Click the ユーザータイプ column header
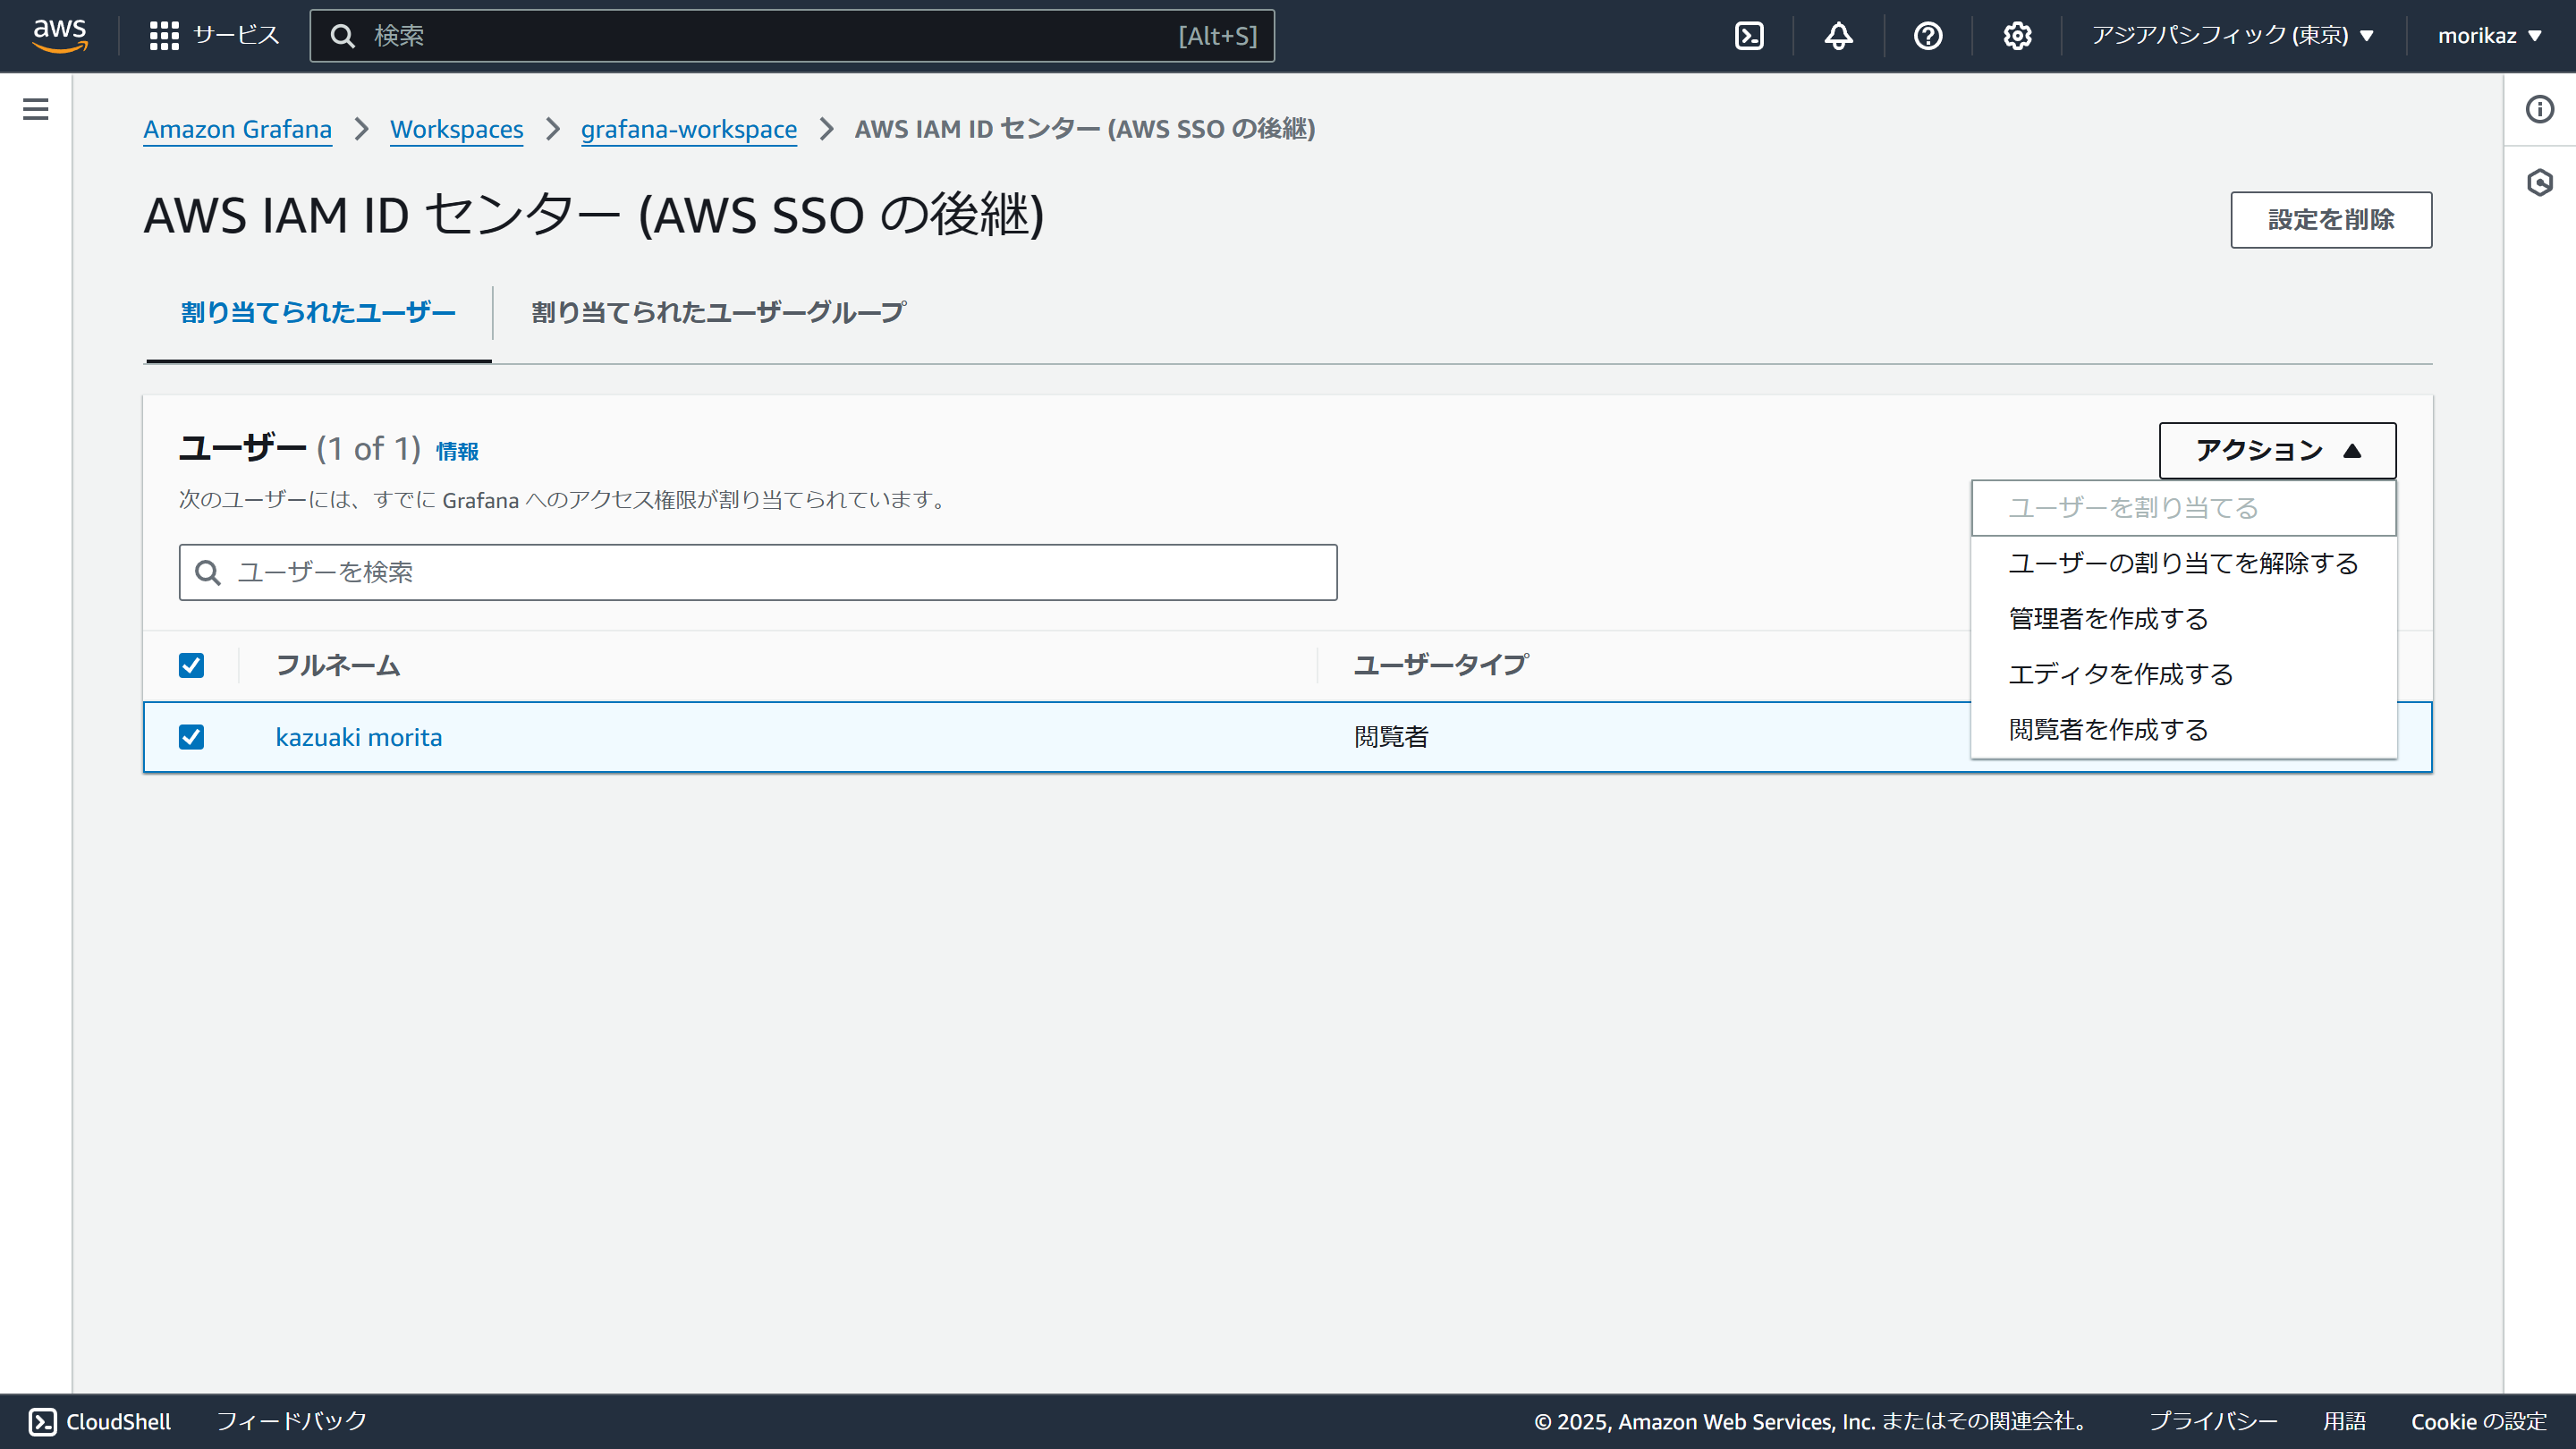The height and width of the screenshot is (1449, 2576). point(1440,665)
